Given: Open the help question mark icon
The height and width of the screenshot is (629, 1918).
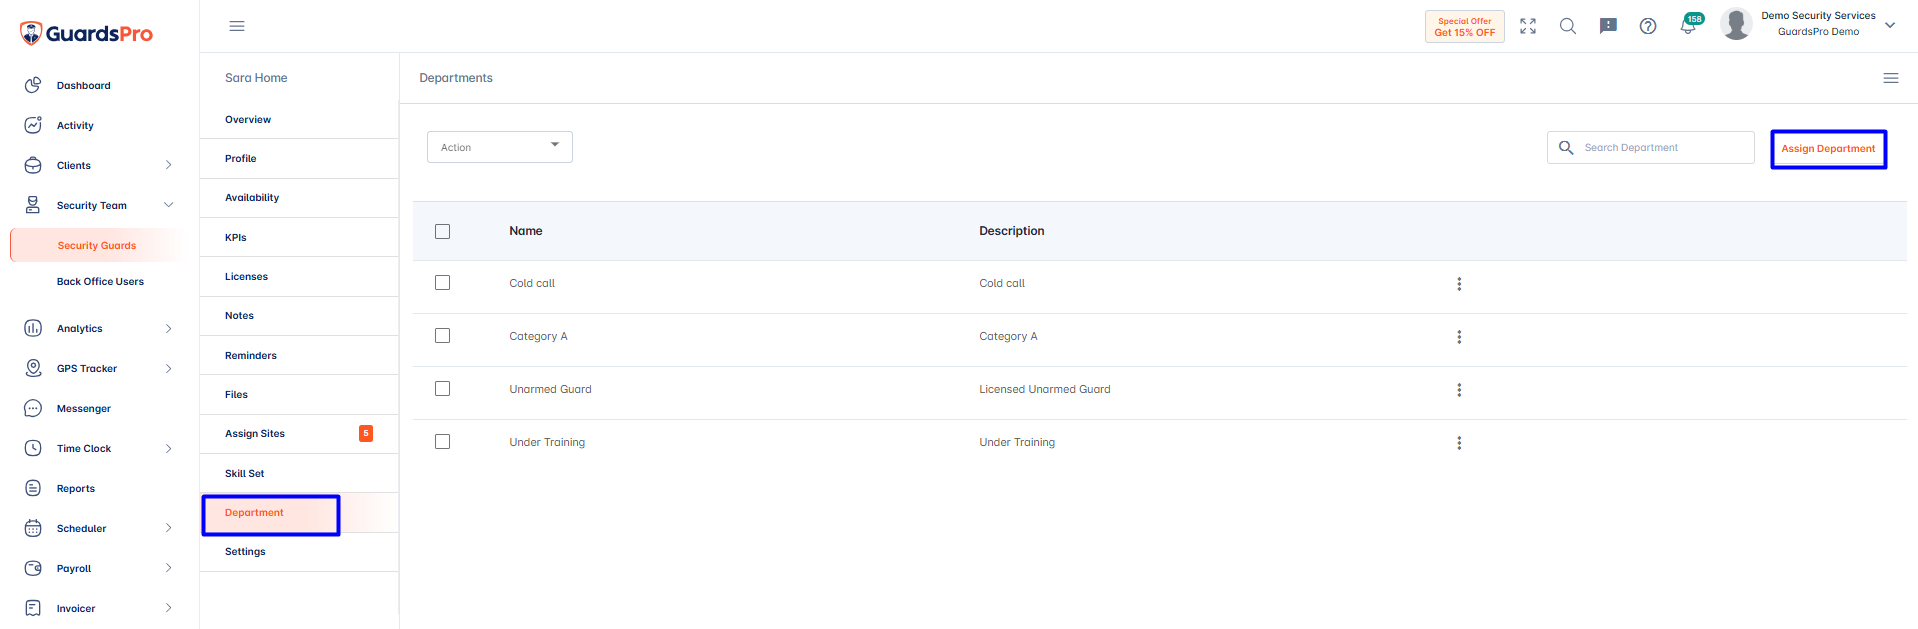Looking at the screenshot, I should 1648,26.
